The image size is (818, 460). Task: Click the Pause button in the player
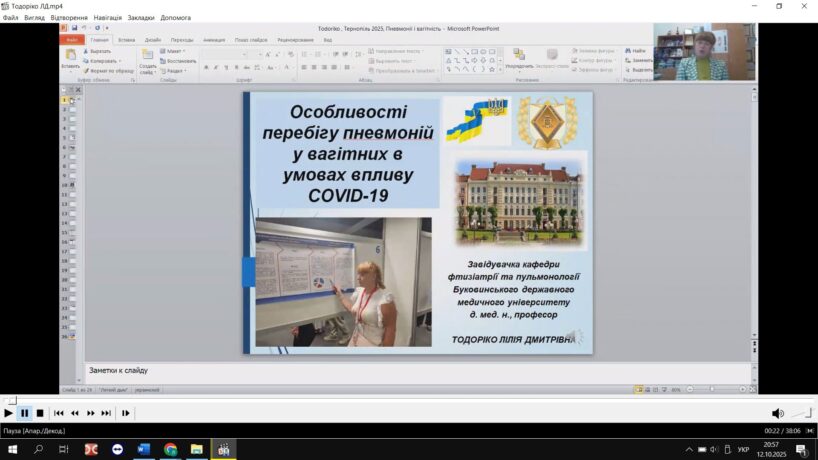pyautogui.click(x=24, y=413)
